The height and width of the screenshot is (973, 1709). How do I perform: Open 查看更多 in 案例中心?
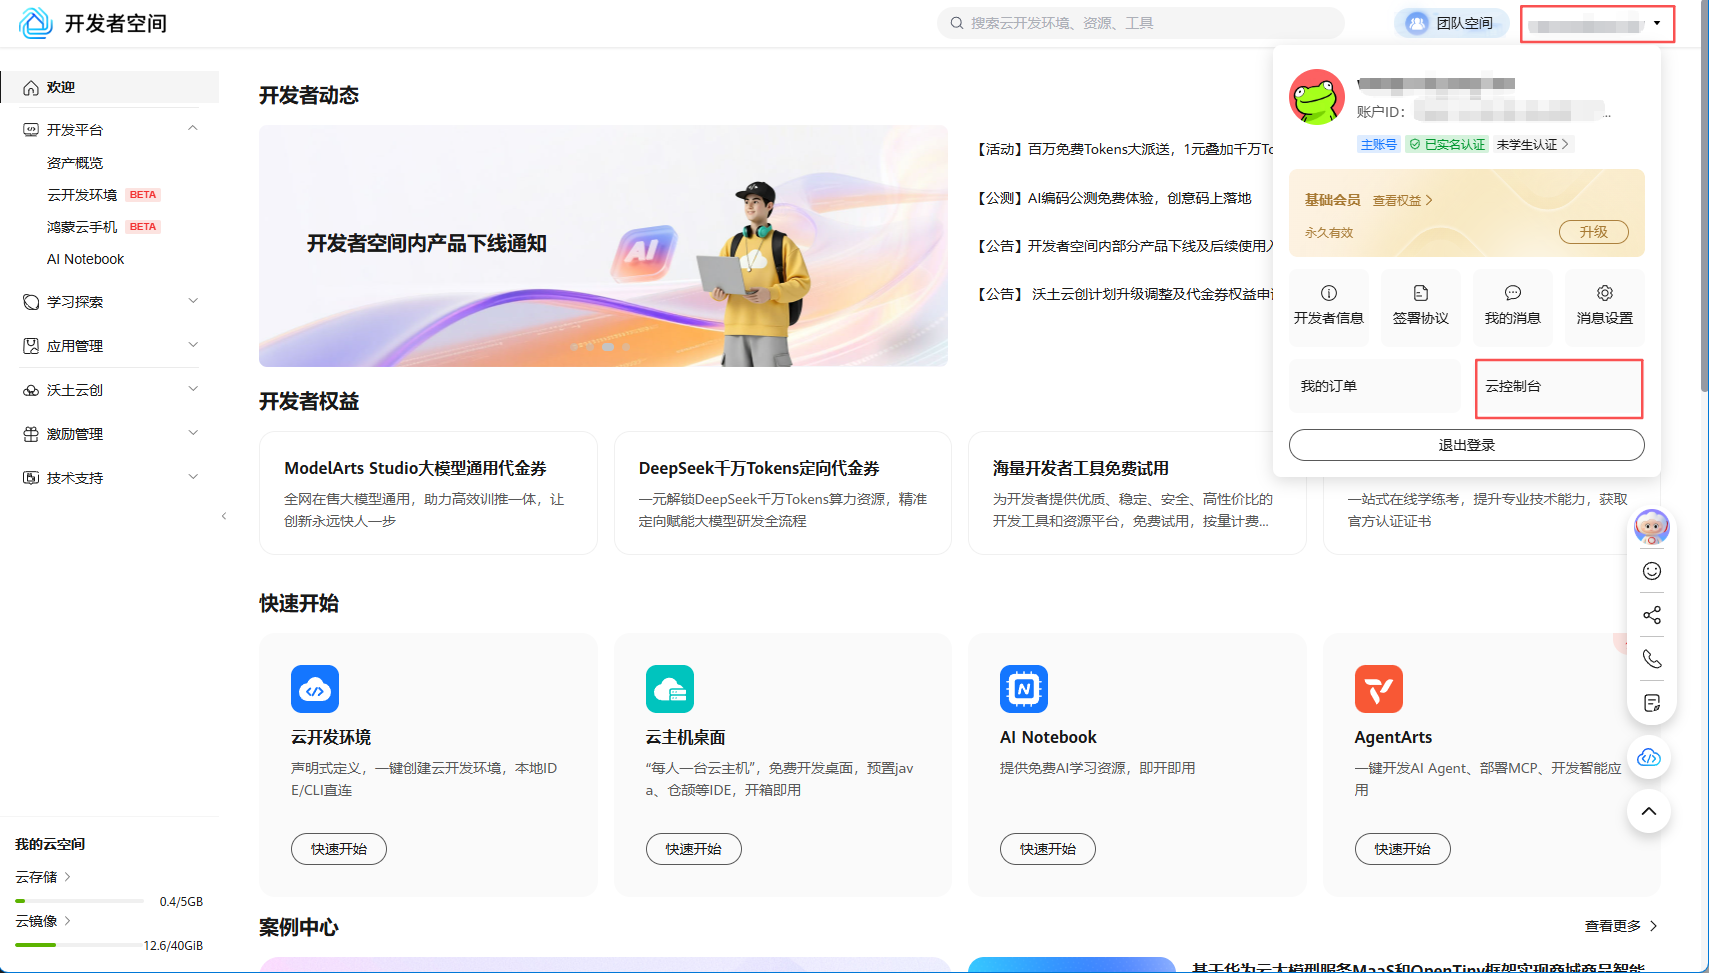1621,926
